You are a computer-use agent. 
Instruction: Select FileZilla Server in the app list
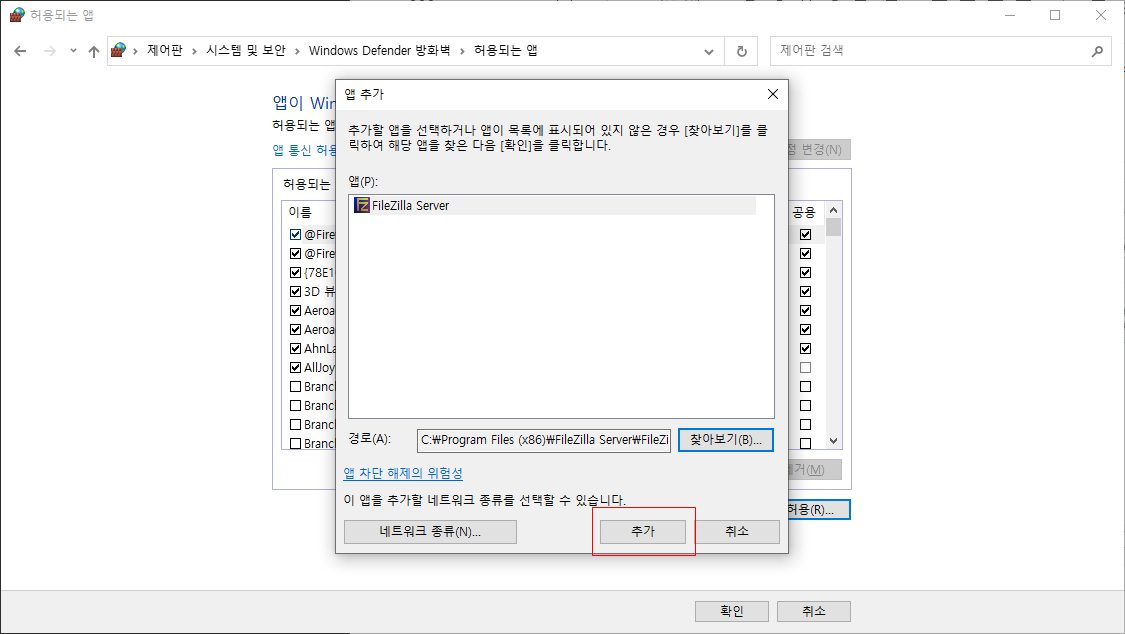[554, 206]
